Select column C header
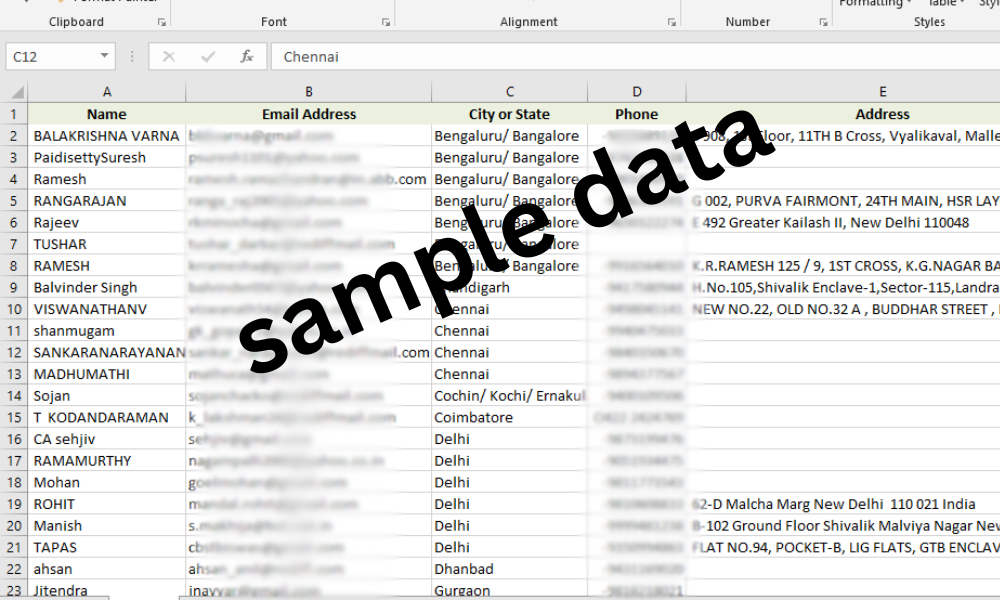The height and width of the screenshot is (600, 1000). [x=510, y=92]
